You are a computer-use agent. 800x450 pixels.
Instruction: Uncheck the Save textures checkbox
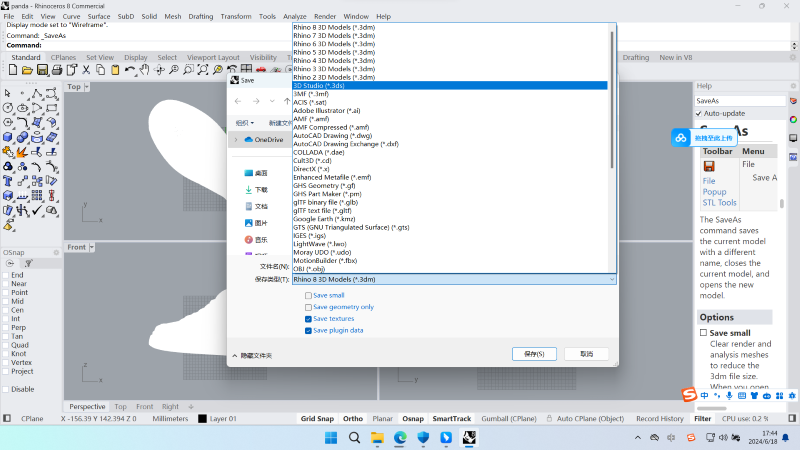tap(308, 319)
